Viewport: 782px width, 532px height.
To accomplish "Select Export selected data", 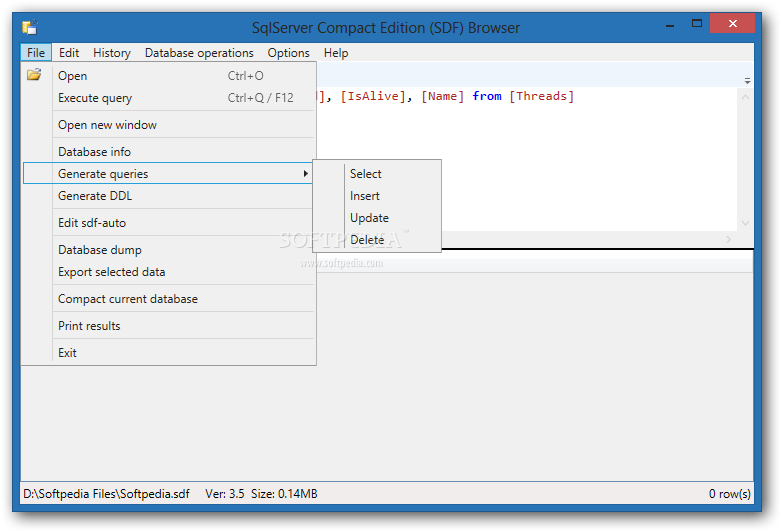I will pyautogui.click(x=169, y=272).
